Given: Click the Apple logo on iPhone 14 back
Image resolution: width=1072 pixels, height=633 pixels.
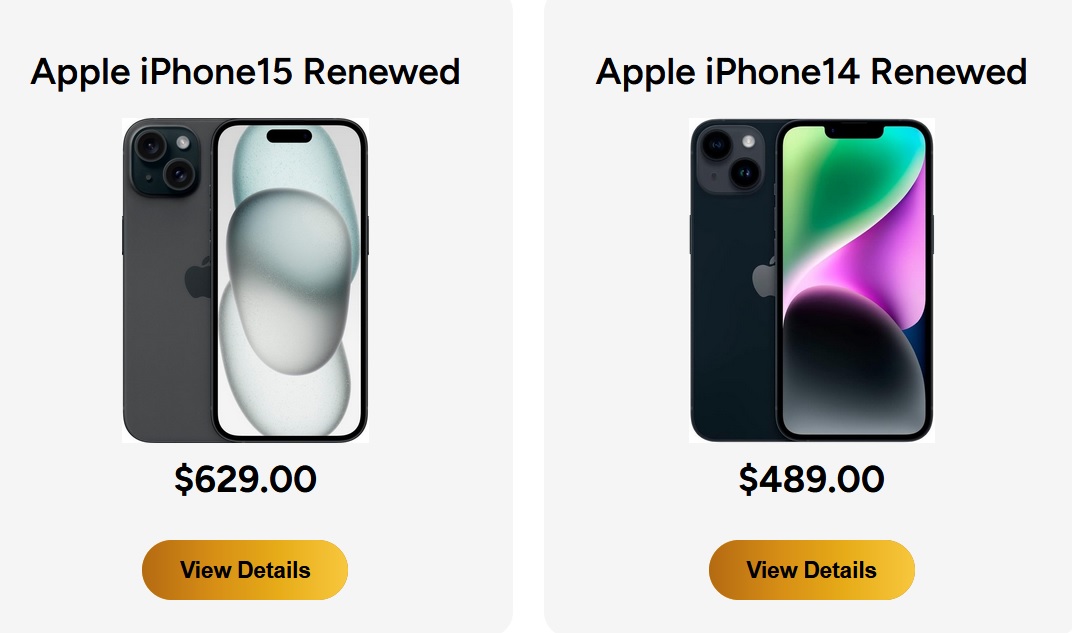Looking at the screenshot, I should coord(764,277).
